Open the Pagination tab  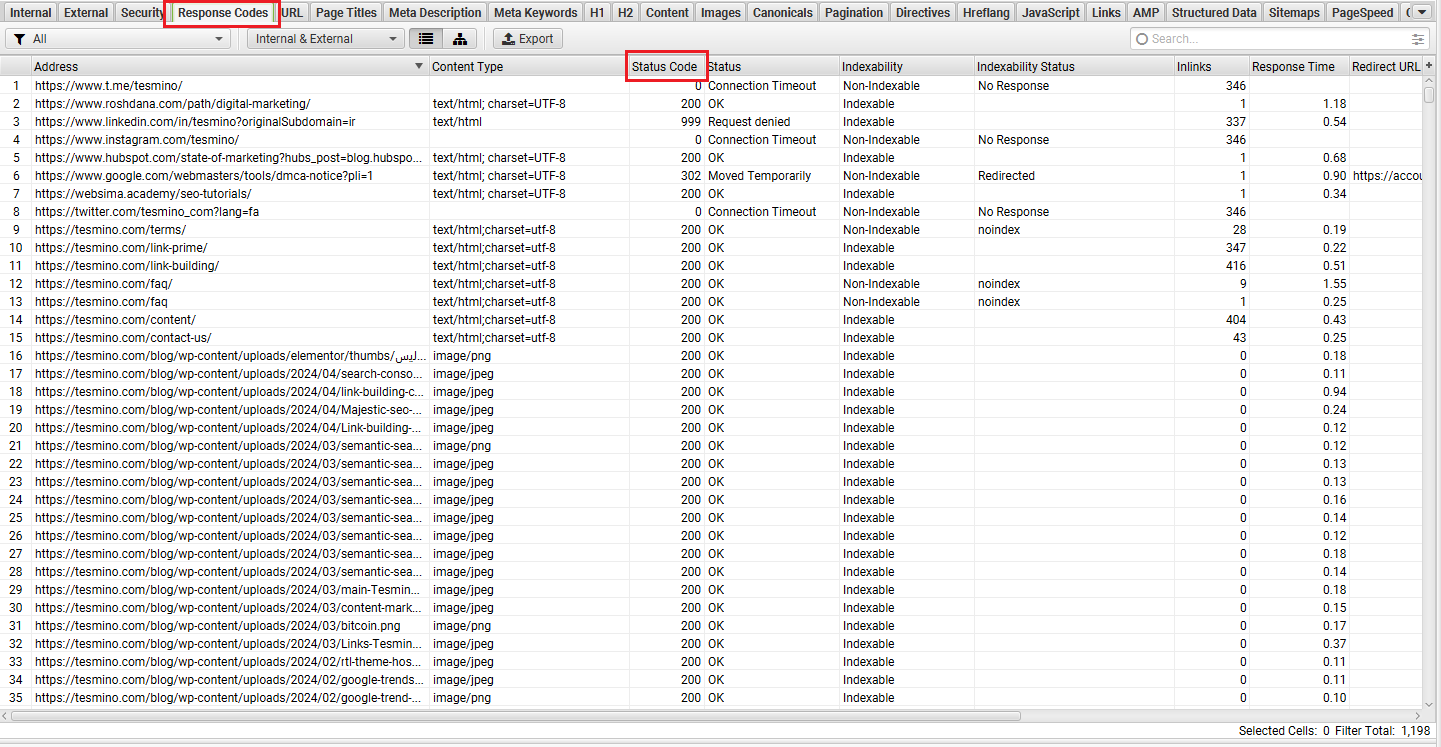[854, 13]
